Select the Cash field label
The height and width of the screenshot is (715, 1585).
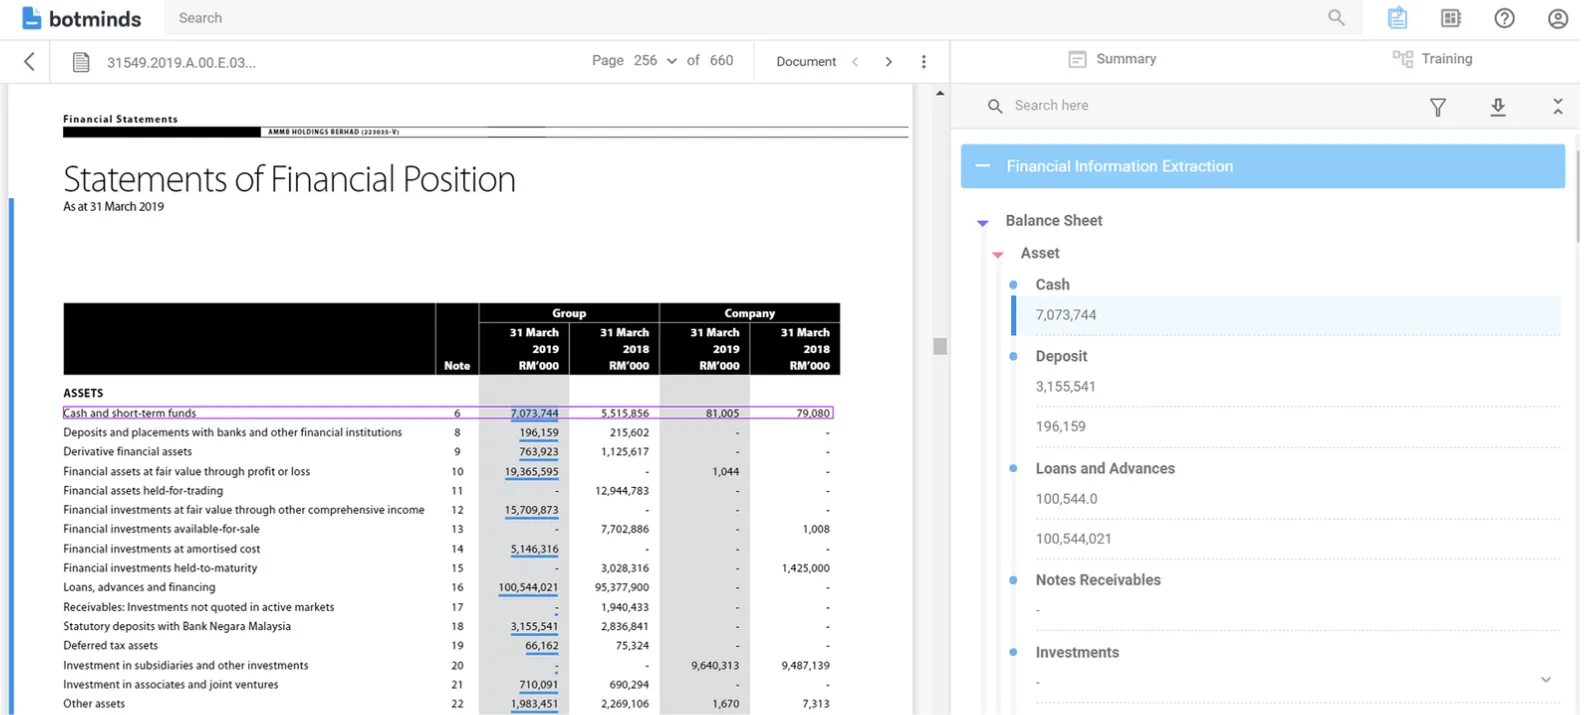pos(1052,285)
